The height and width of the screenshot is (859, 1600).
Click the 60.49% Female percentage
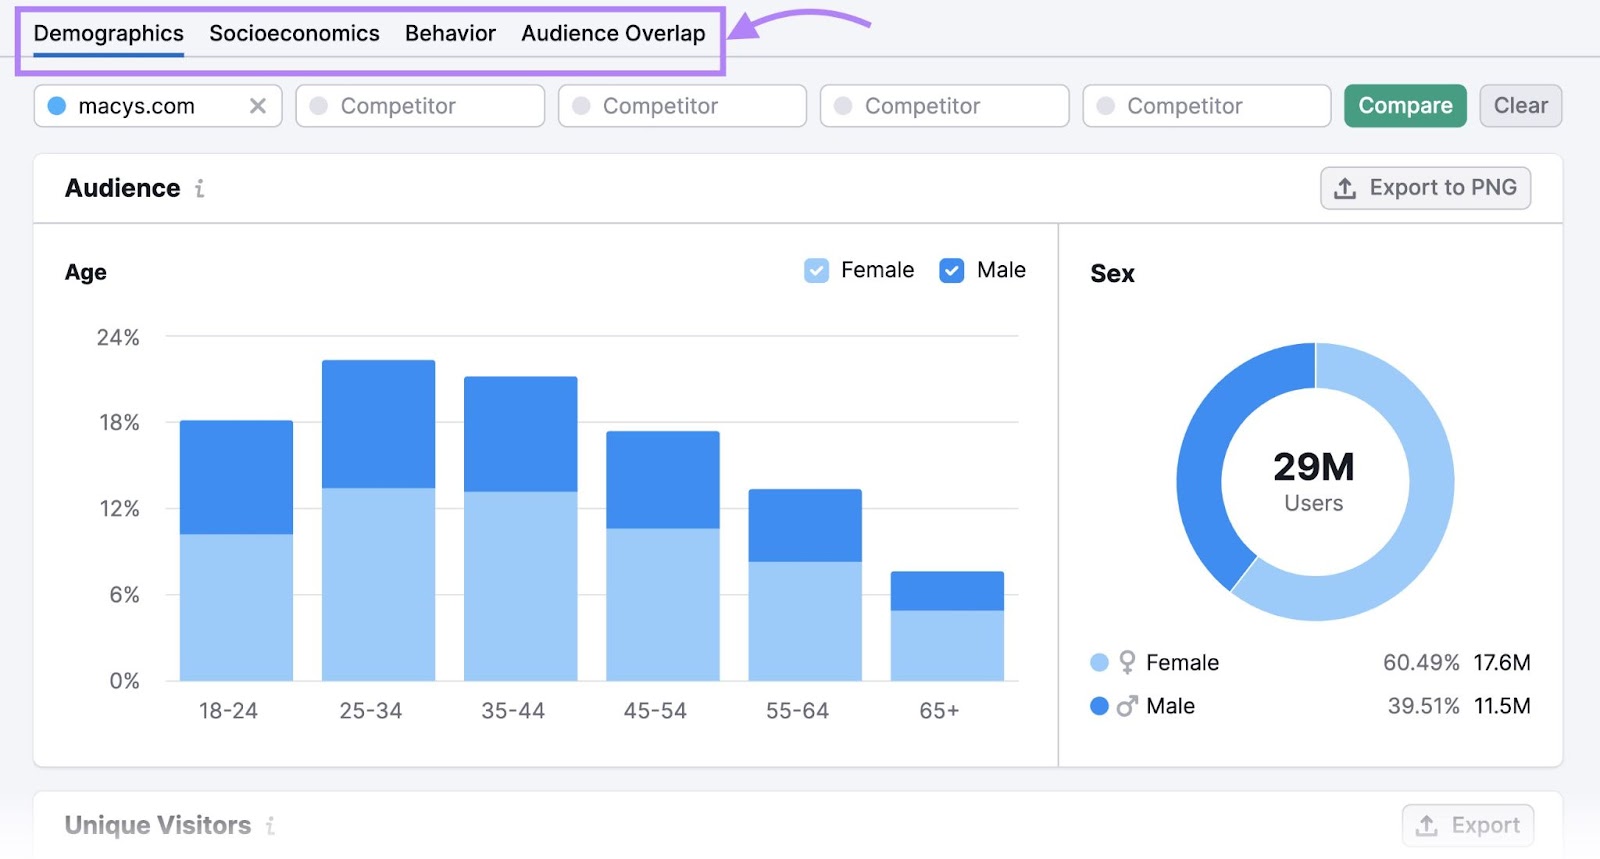[1421, 662]
